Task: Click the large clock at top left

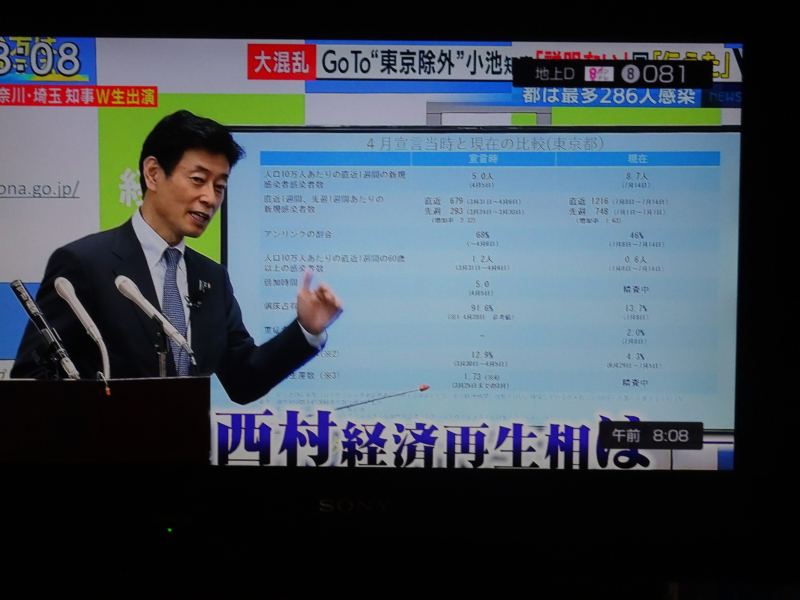Action: point(40,58)
